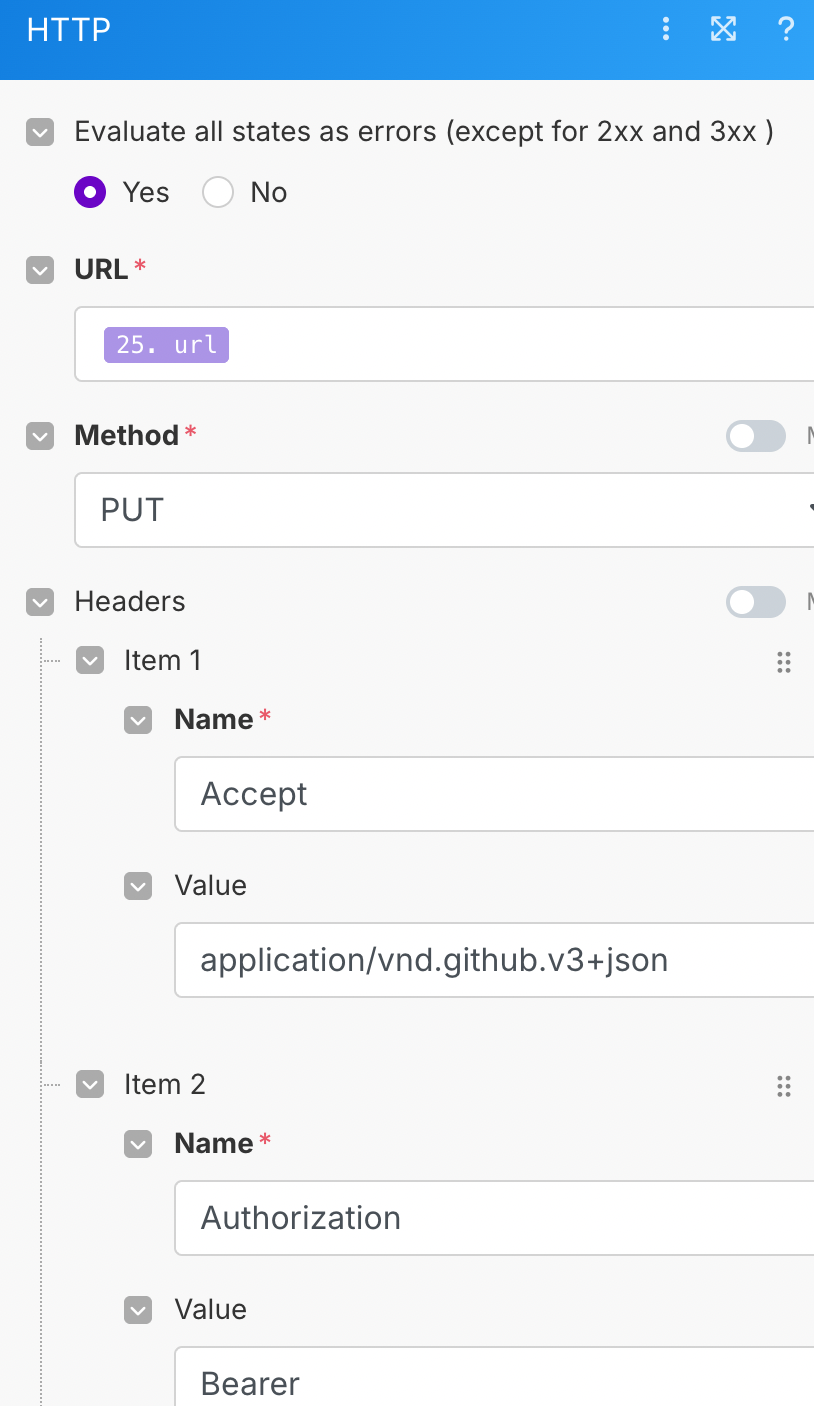The image size is (814, 1406).
Task: Toggle the Map switch beside Headers
Action: [x=756, y=602]
